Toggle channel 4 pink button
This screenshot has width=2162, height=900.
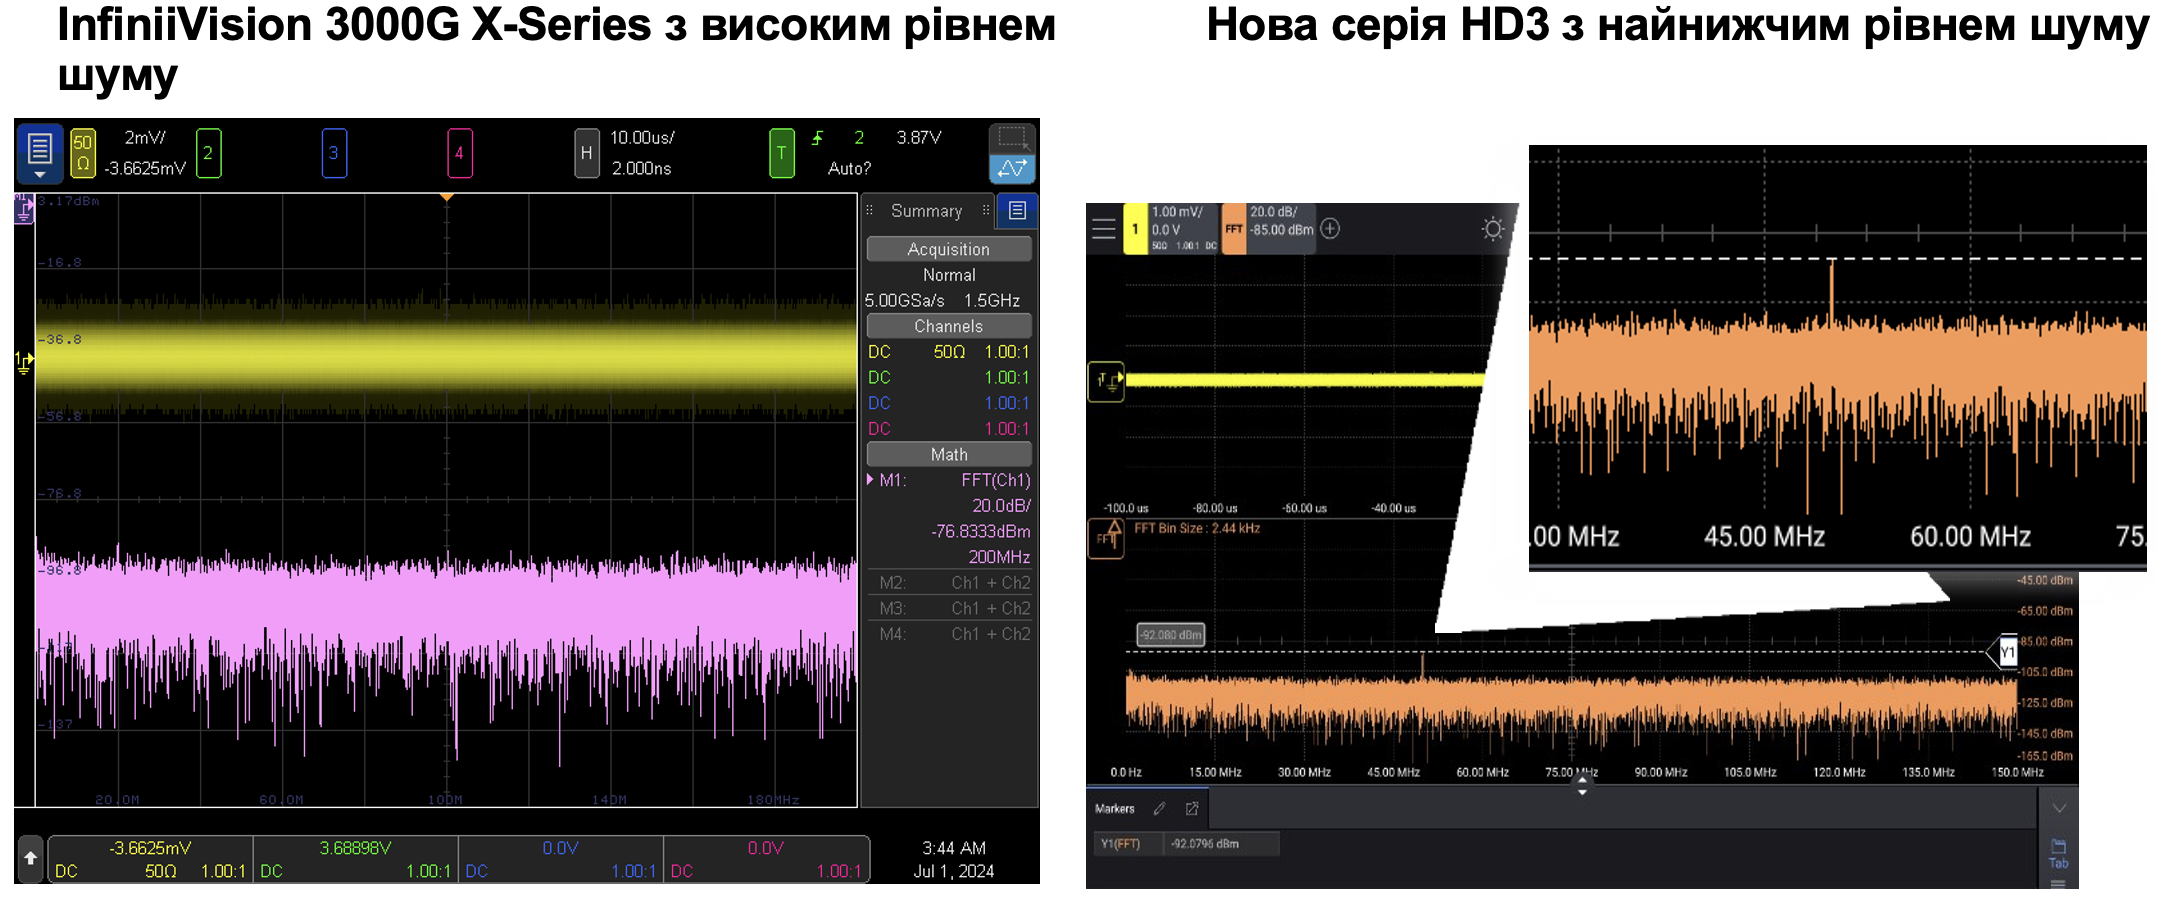coord(459,153)
